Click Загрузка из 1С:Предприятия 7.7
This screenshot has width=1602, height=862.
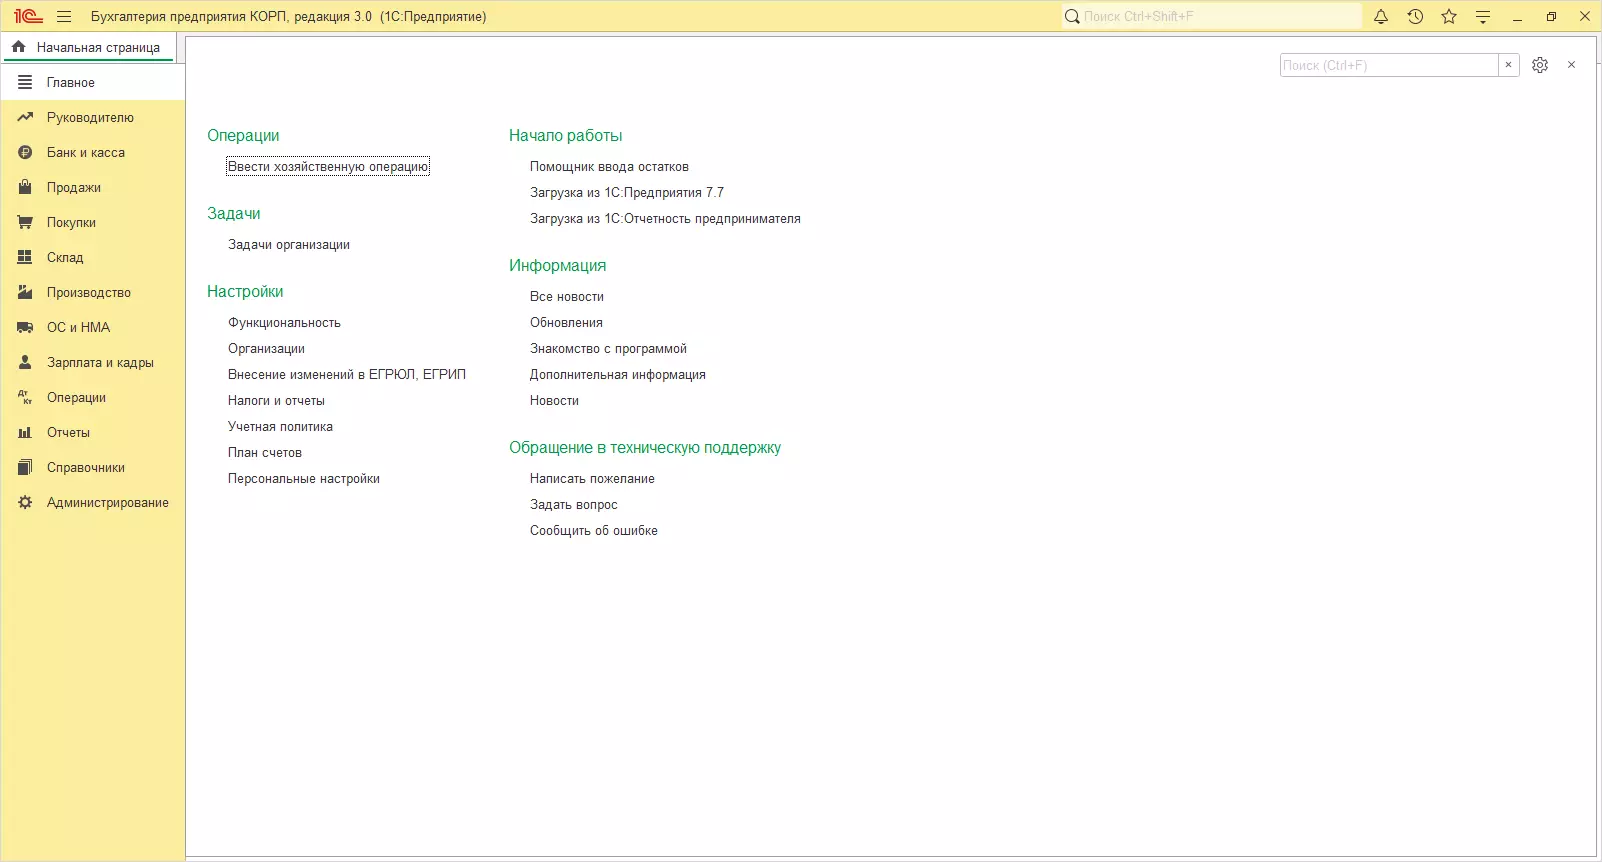[627, 192]
